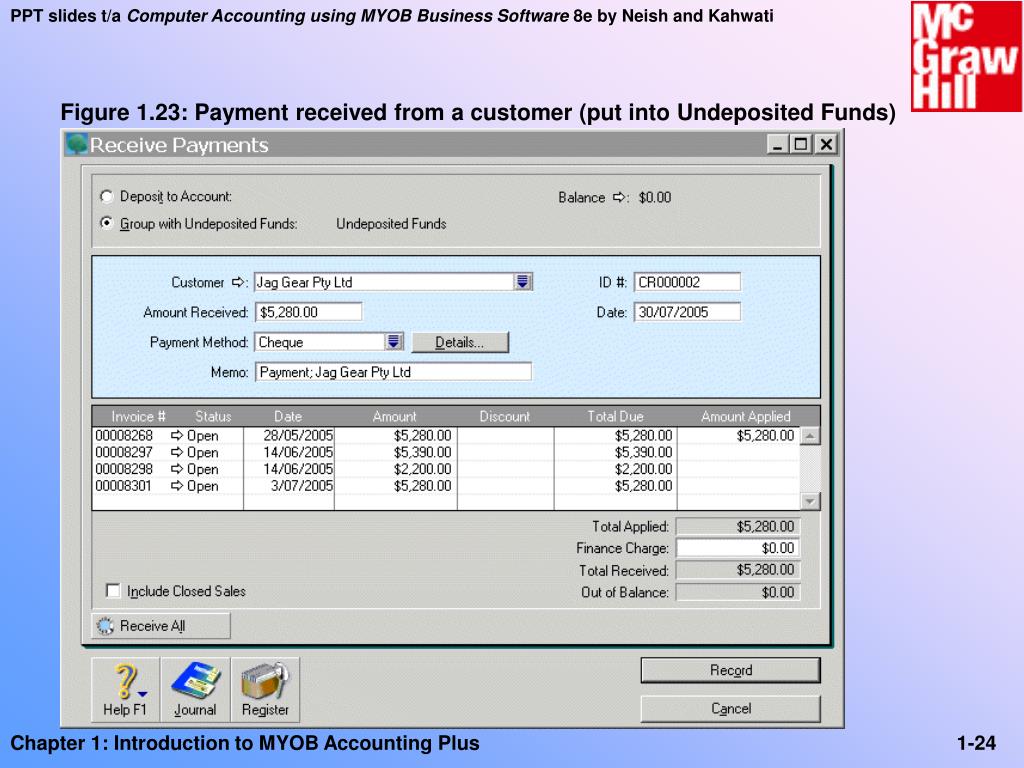Click the Receive All button
The height and width of the screenshot is (768, 1024).
point(161,626)
